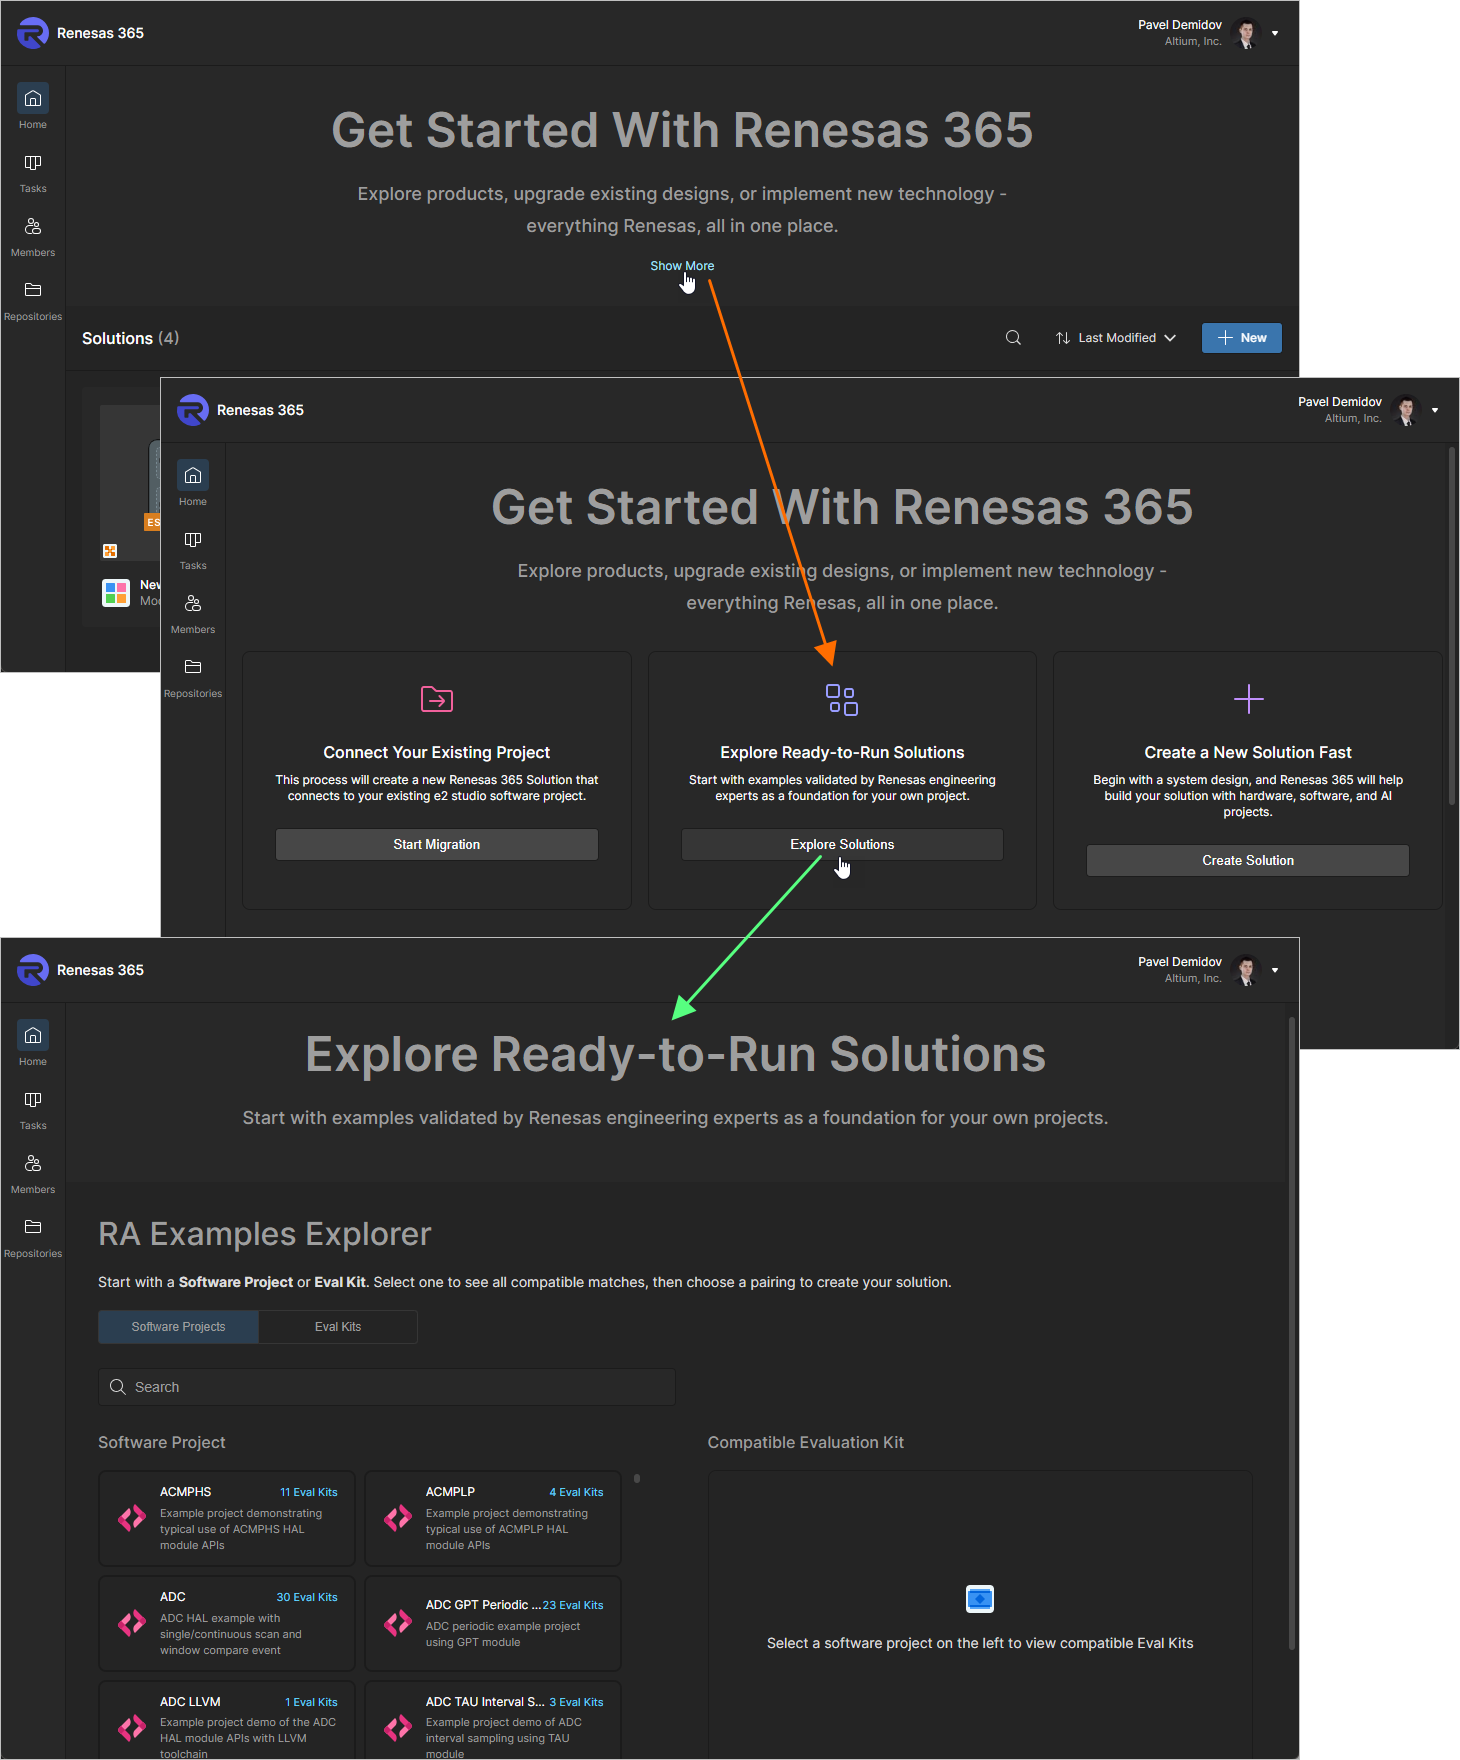Click the Home icon in the top window sidebar
Viewport: 1460px width, 1760px height.
33,98
